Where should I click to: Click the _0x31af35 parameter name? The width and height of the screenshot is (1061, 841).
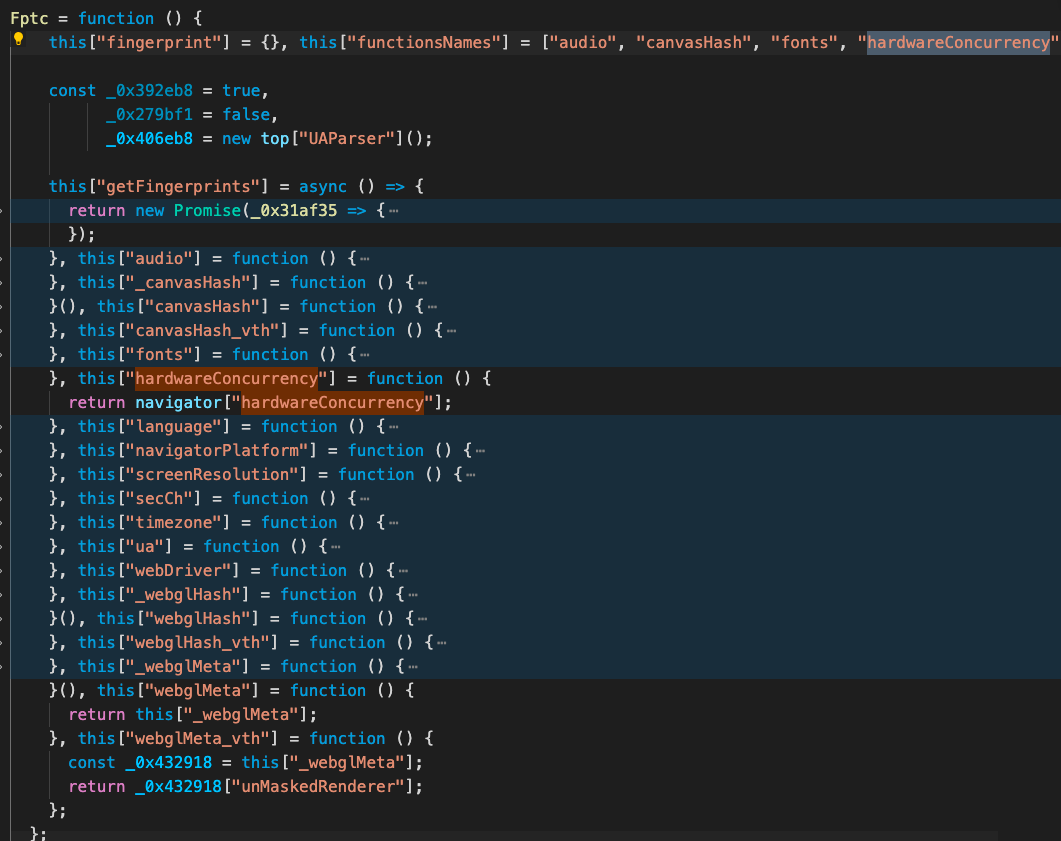[x=294, y=211]
